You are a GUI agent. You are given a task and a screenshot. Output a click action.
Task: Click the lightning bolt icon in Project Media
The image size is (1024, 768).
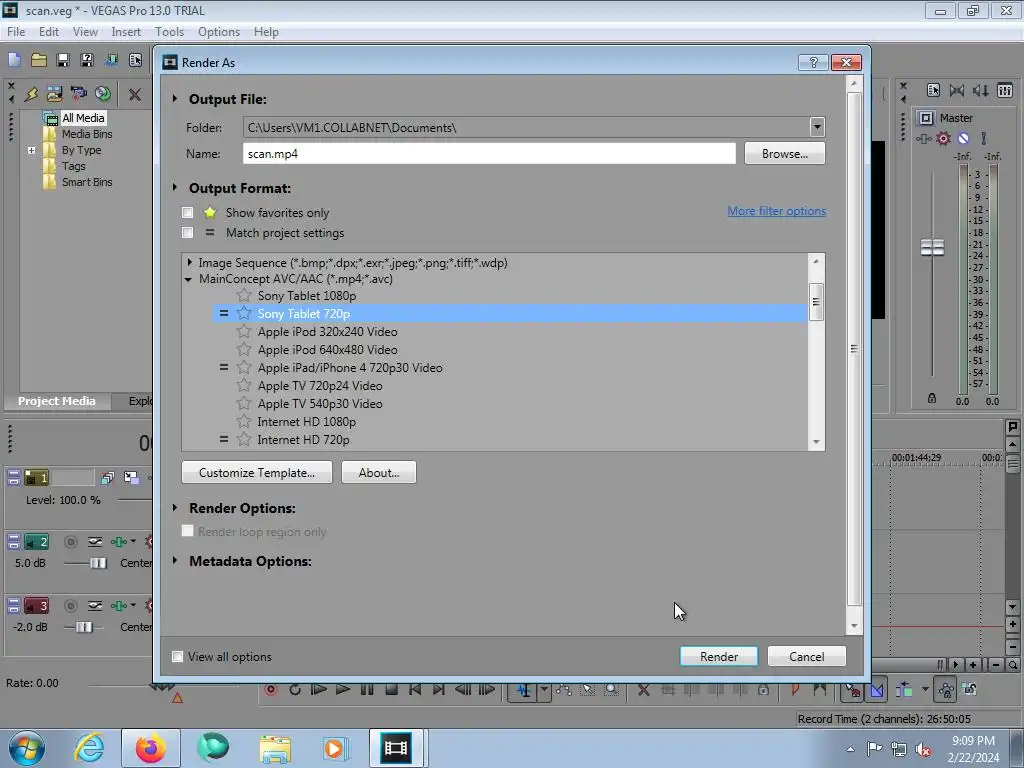pyautogui.click(x=31, y=94)
